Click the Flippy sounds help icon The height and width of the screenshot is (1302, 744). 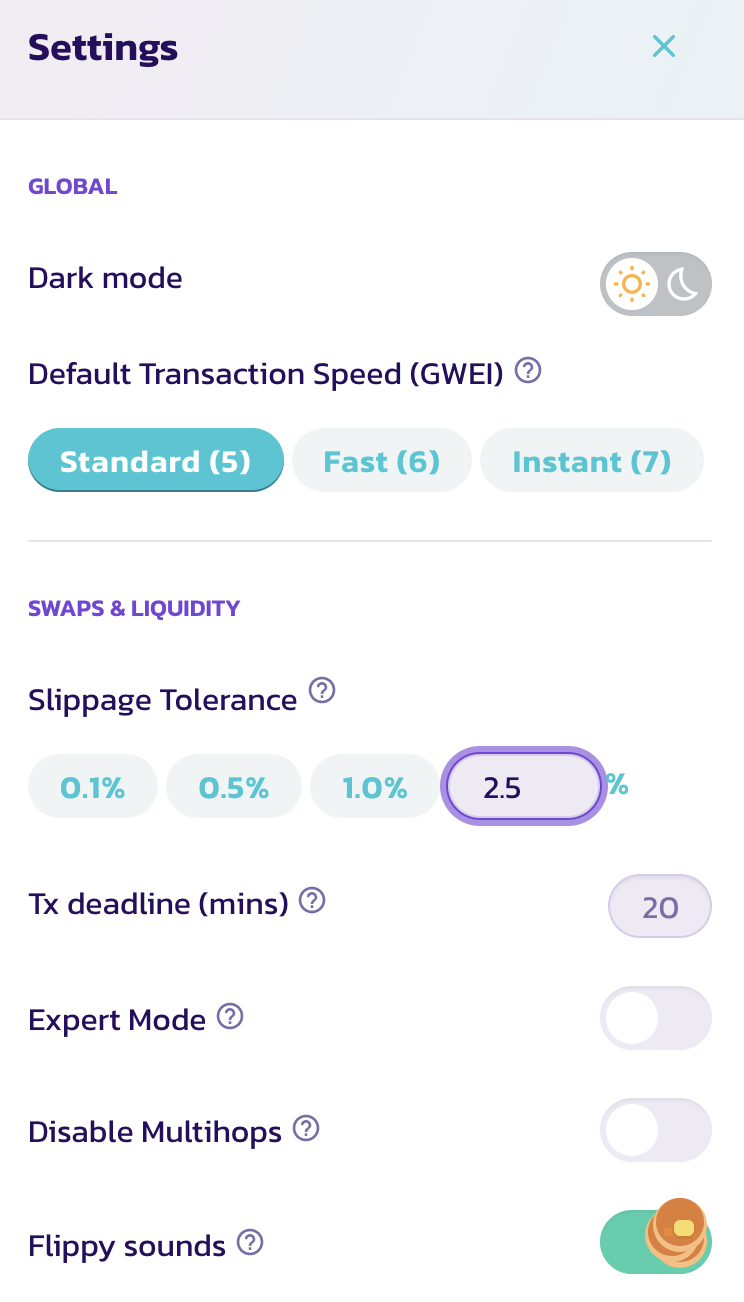pos(250,1243)
